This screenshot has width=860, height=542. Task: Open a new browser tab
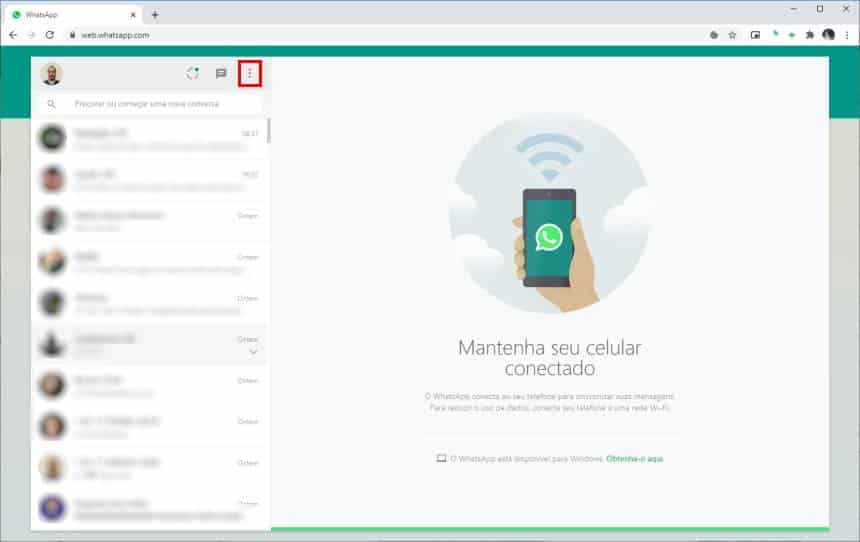tap(155, 15)
